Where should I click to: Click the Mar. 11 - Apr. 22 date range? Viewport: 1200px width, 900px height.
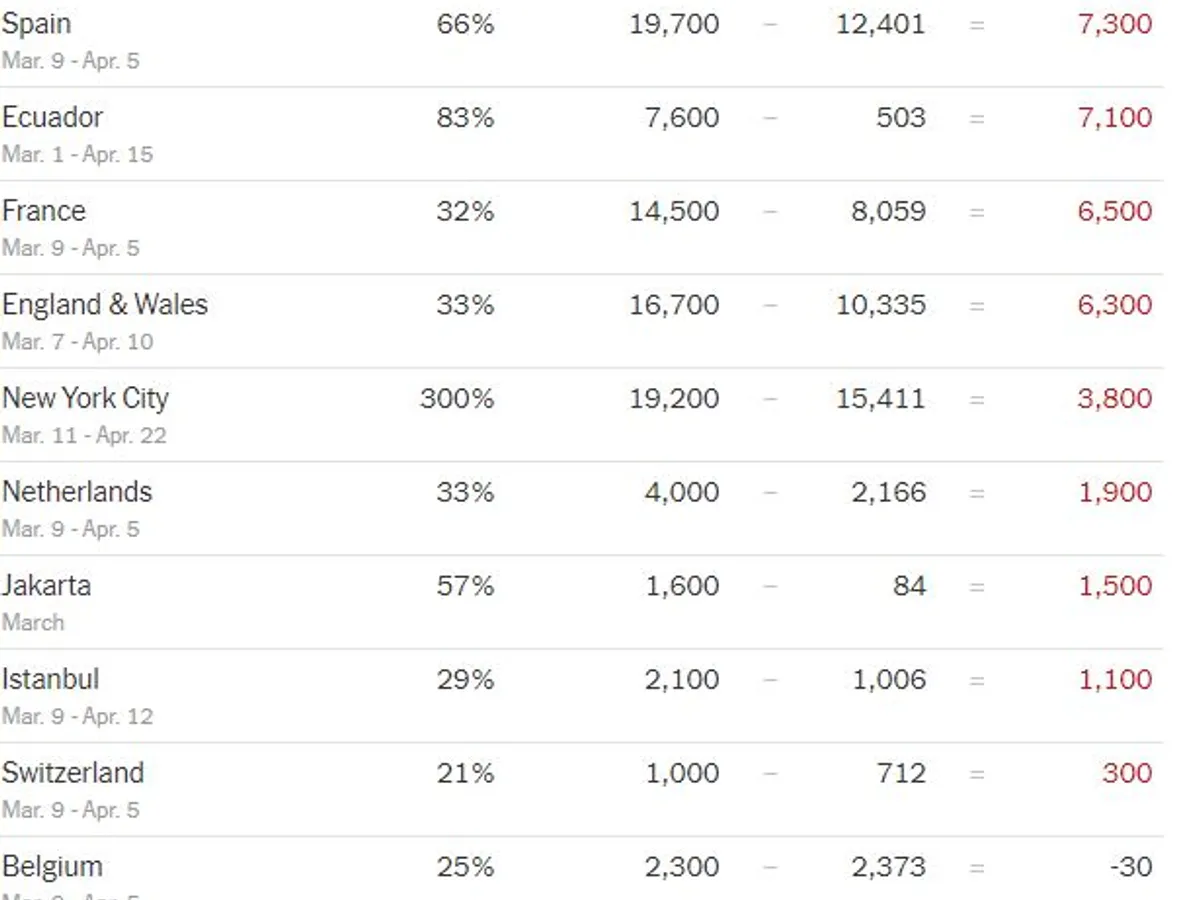pos(84,436)
